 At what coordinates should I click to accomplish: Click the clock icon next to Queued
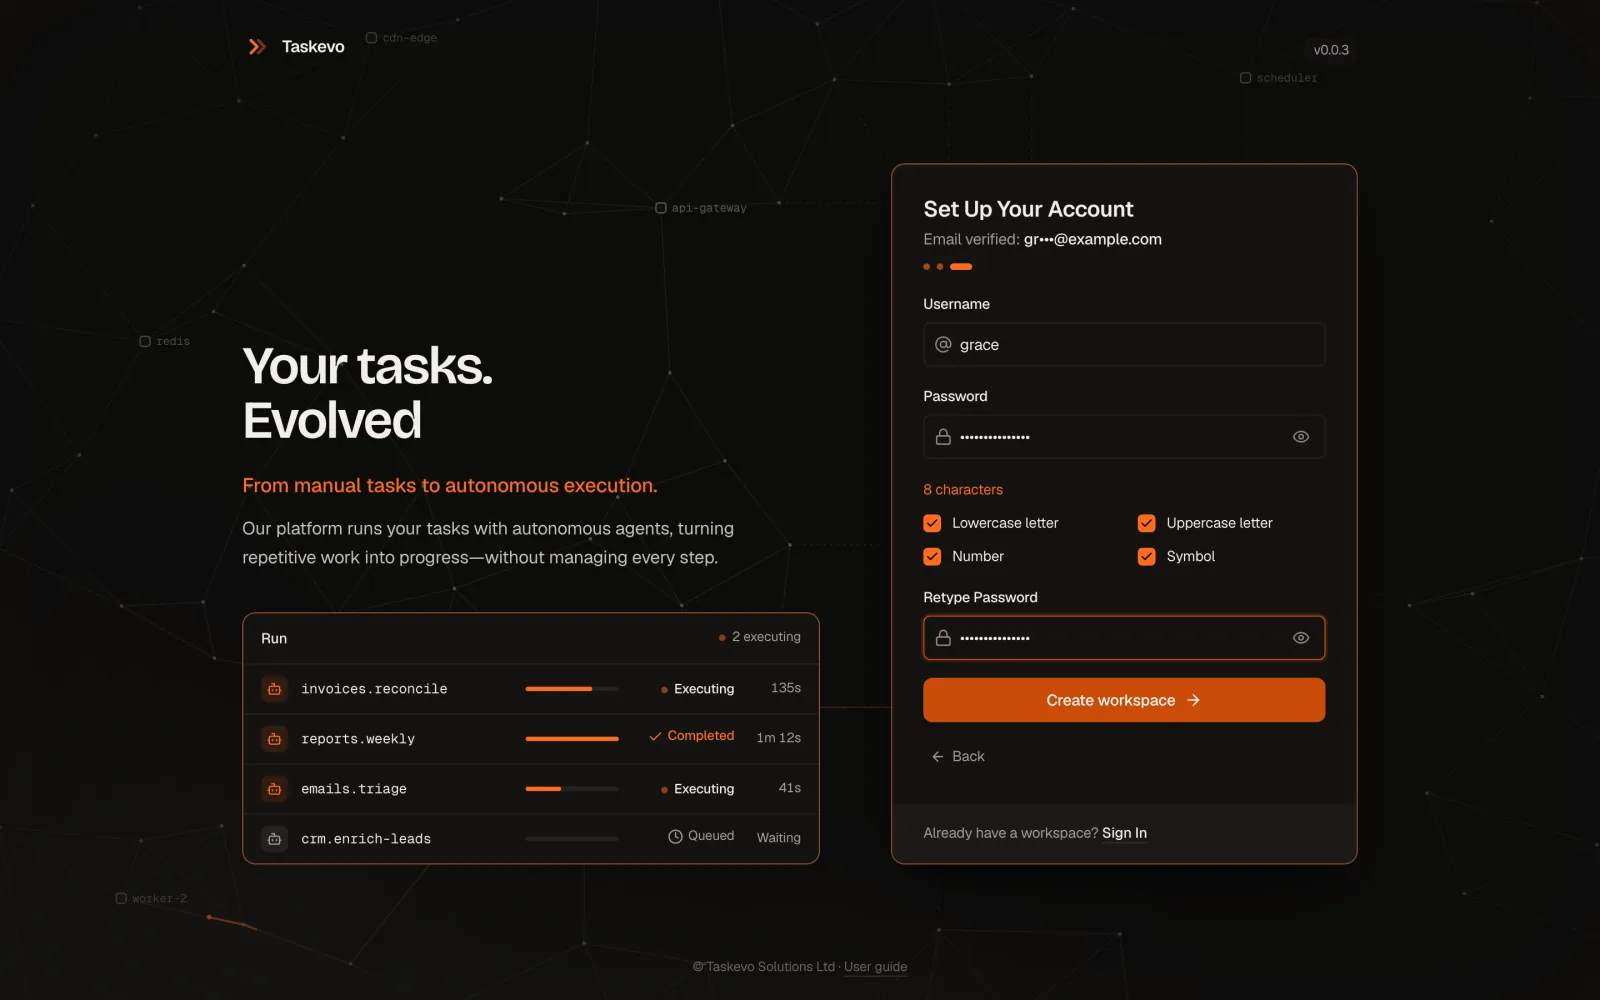point(675,836)
